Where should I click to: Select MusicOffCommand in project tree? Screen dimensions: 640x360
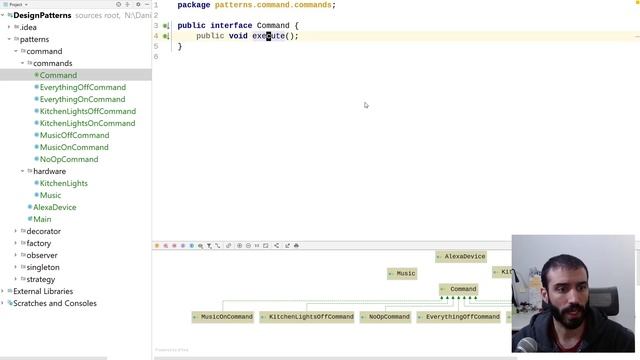click(x=74, y=135)
